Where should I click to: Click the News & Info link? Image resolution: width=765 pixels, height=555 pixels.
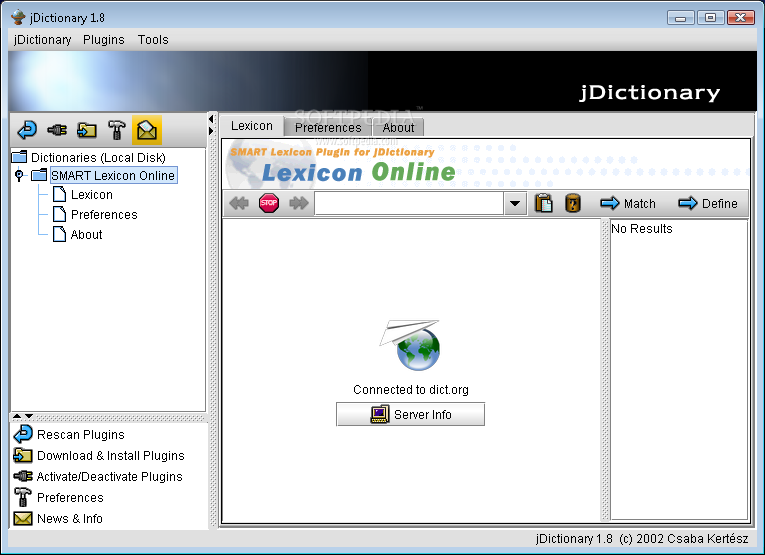click(x=70, y=518)
